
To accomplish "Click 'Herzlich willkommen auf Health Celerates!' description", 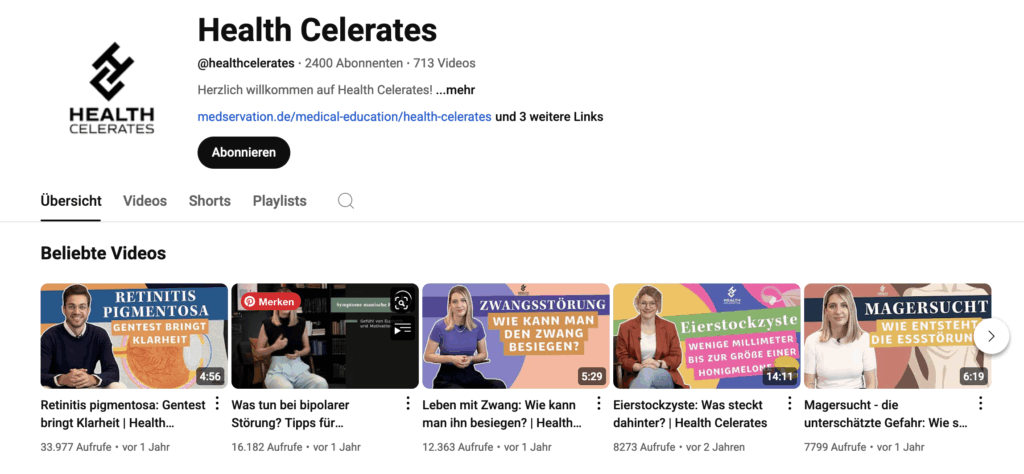I will tap(315, 90).
